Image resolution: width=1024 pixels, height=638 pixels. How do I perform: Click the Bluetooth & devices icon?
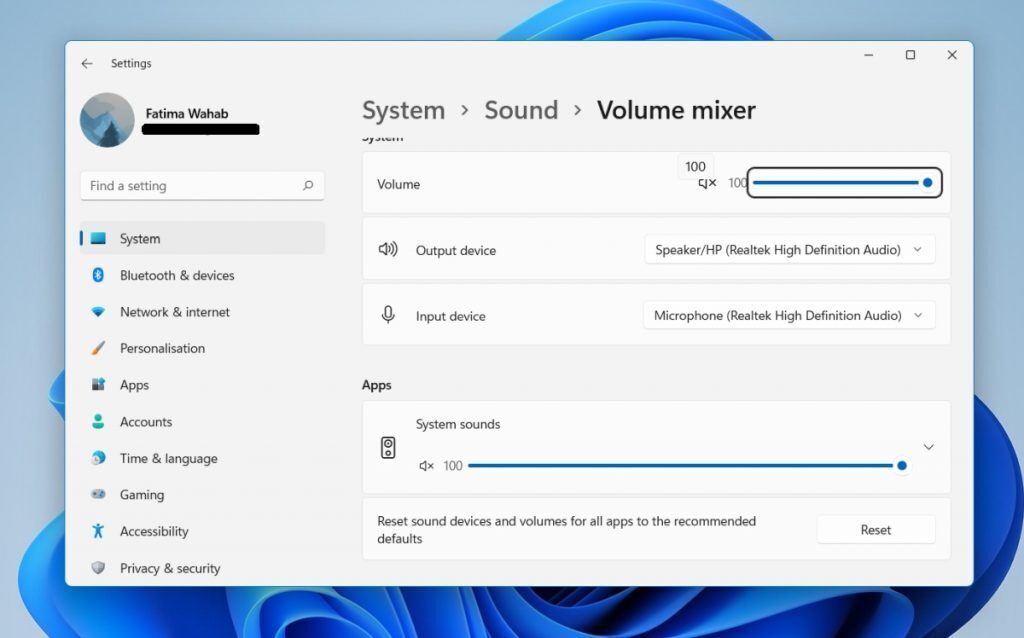tap(98, 275)
